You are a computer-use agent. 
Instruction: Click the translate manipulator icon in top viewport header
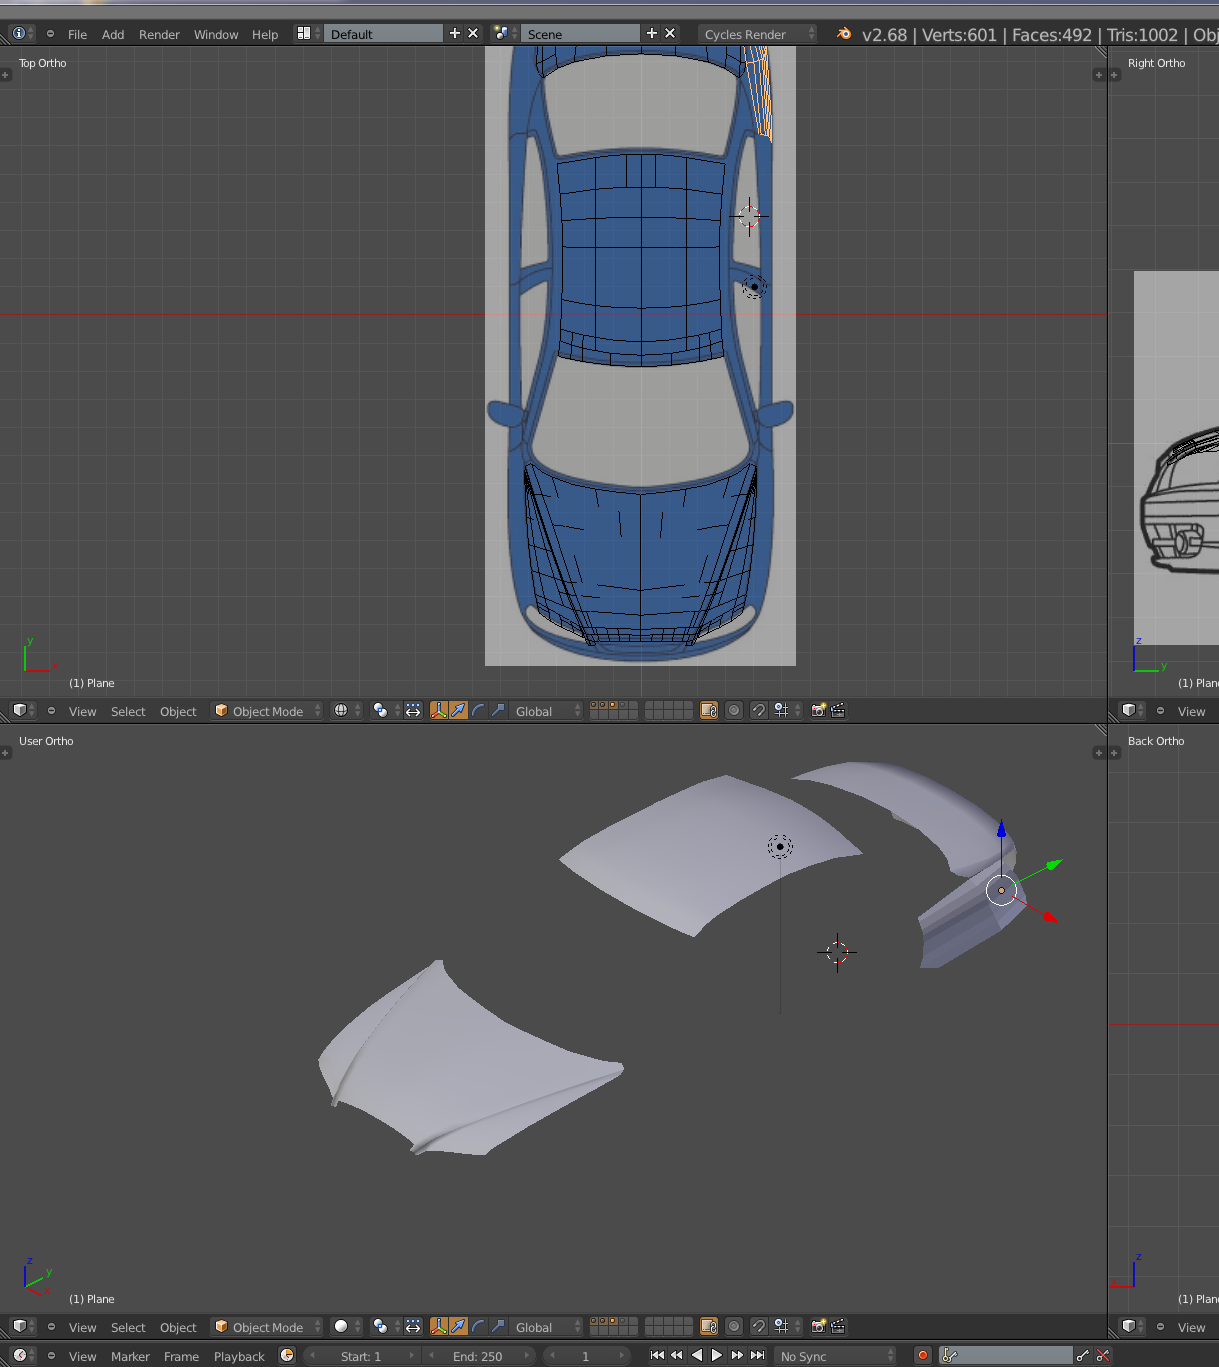tap(458, 710)
